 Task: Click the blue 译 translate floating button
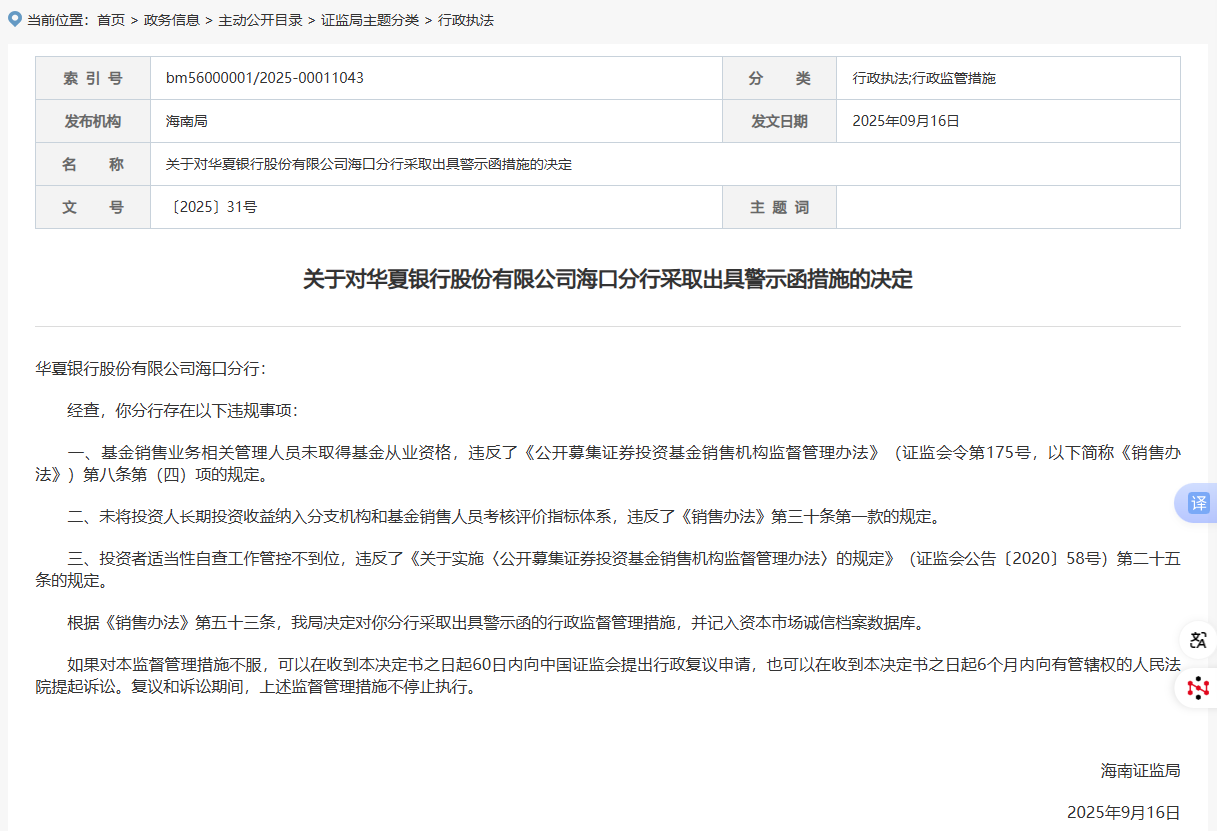point(1198,503)
